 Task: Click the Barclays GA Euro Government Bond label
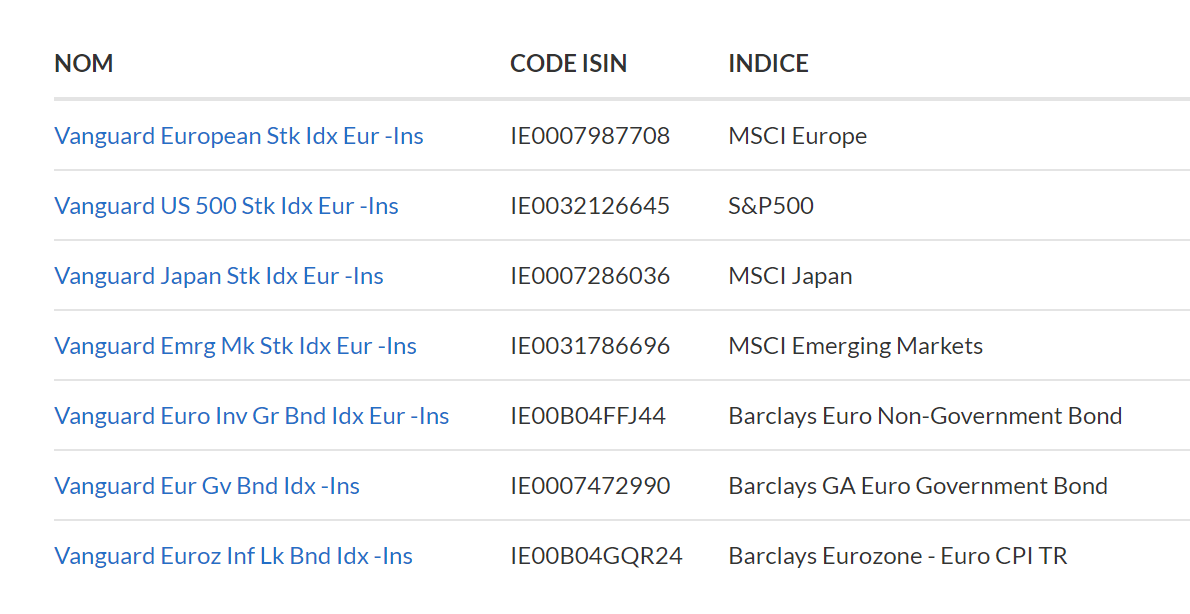pos(917,486)
